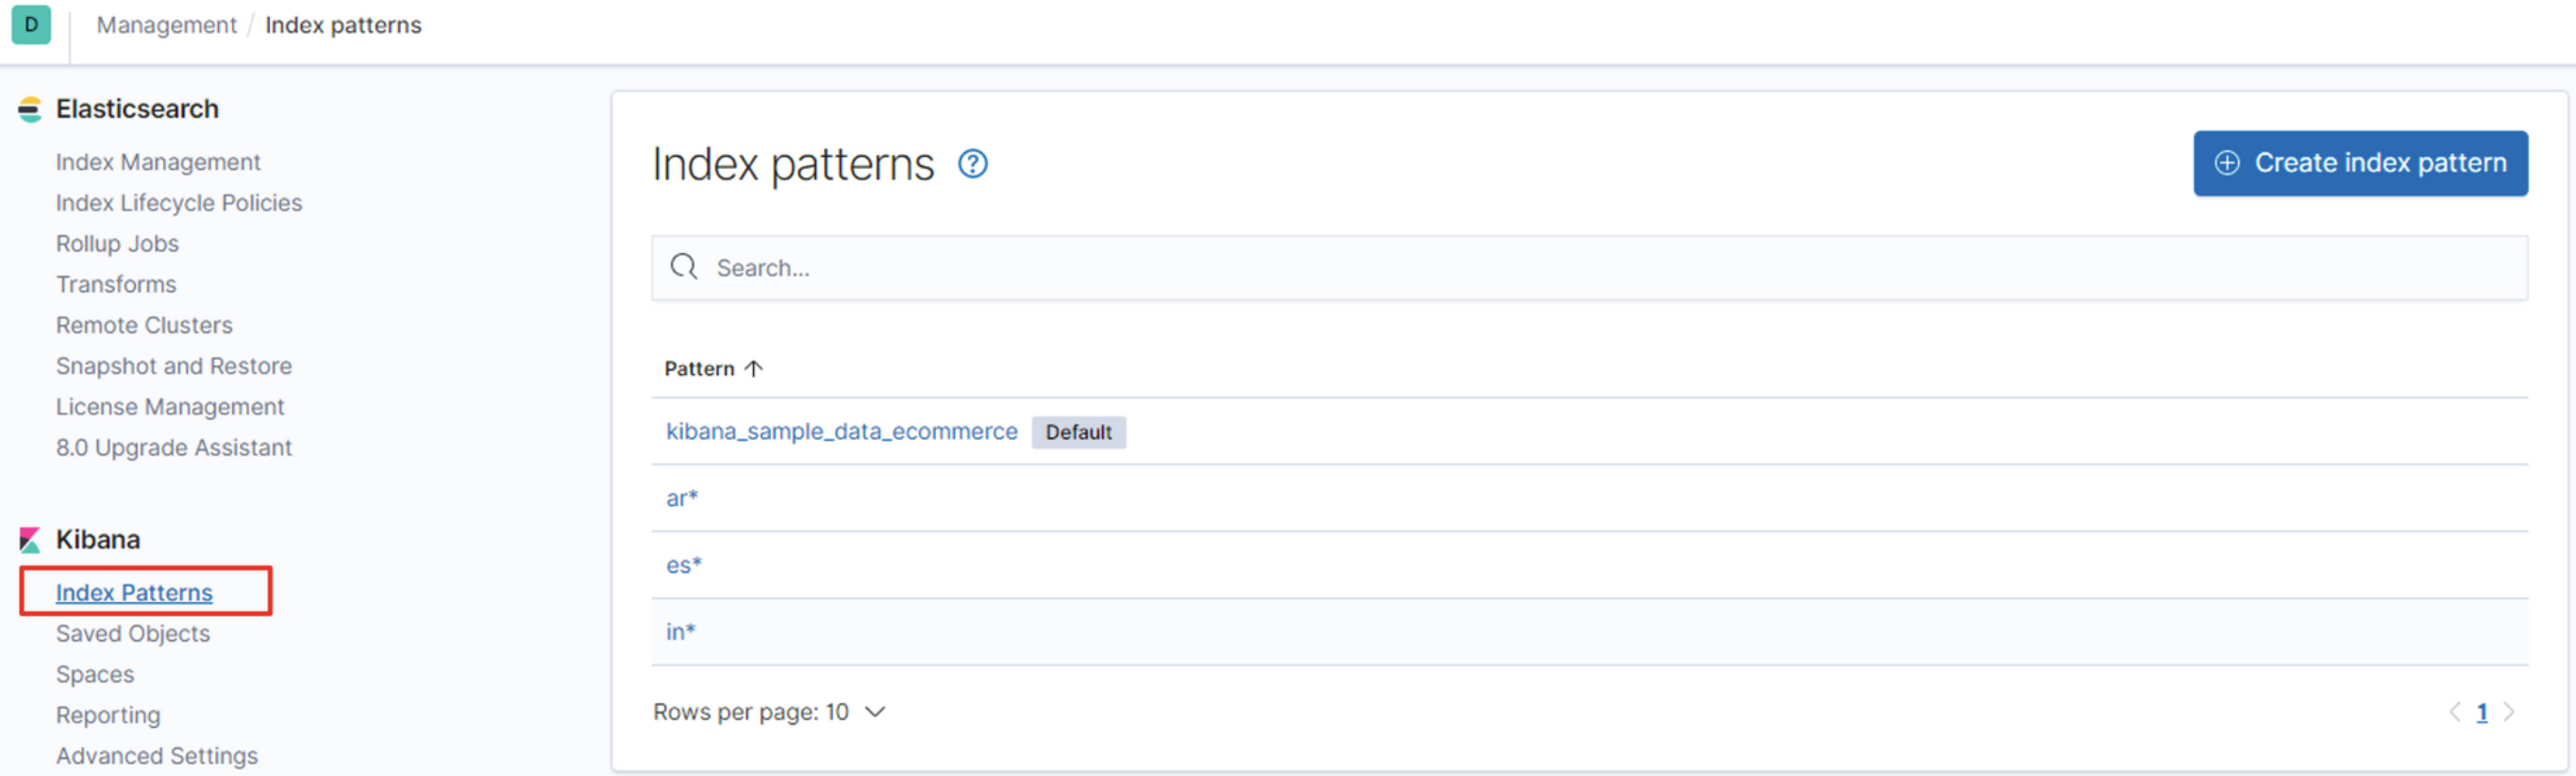Click Create index pattern button
Image resolution: width=2576 pixels, height=776 pixels.
pyautogui.click(x=2360, y=163)
